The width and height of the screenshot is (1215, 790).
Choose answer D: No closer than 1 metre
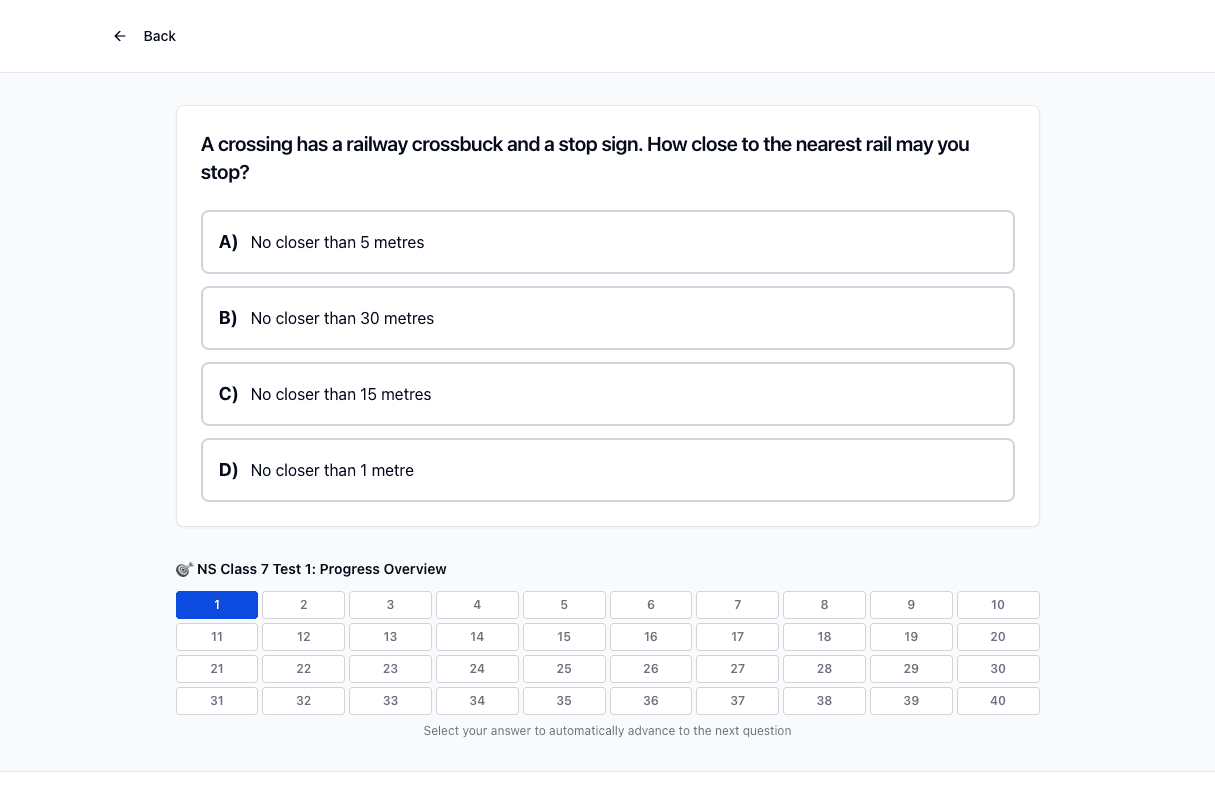tap(608, 470)
